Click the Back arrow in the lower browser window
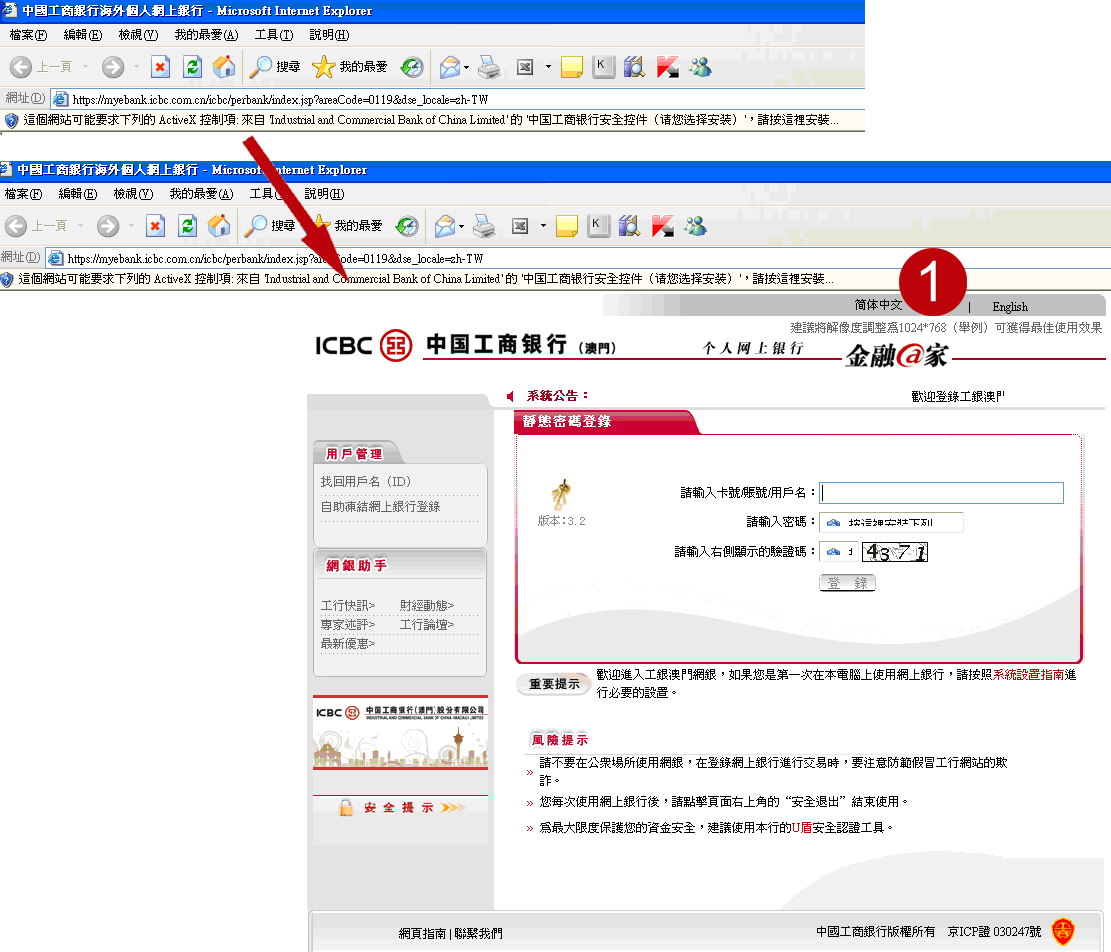Screen dimensions: 1111x952 coord(16,226)
